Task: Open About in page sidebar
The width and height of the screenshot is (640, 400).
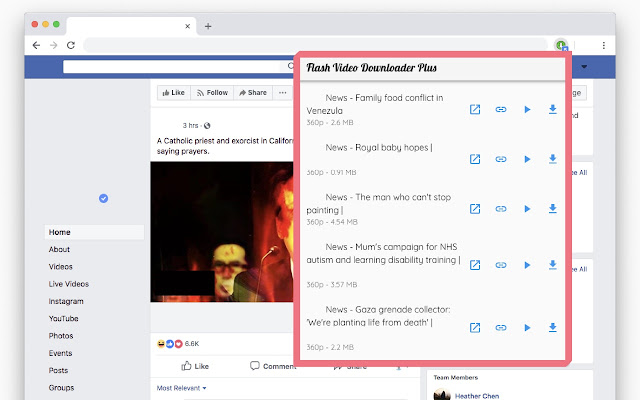Action: (59, 249)
